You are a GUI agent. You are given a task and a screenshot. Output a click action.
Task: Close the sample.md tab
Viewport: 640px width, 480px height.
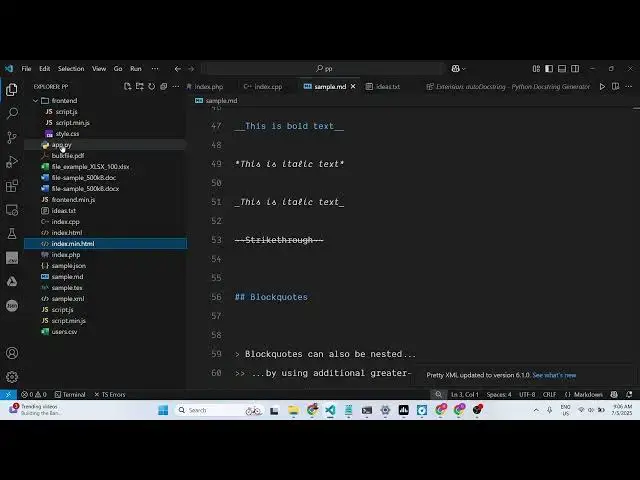[353, 87]
